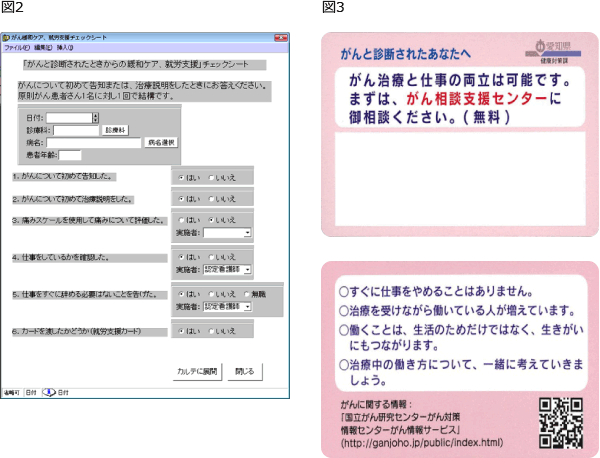This screenshot has width=600, height=458.
Task: Select はい for question 5 仕事を辞める必要はない
Action: point(181,294)
